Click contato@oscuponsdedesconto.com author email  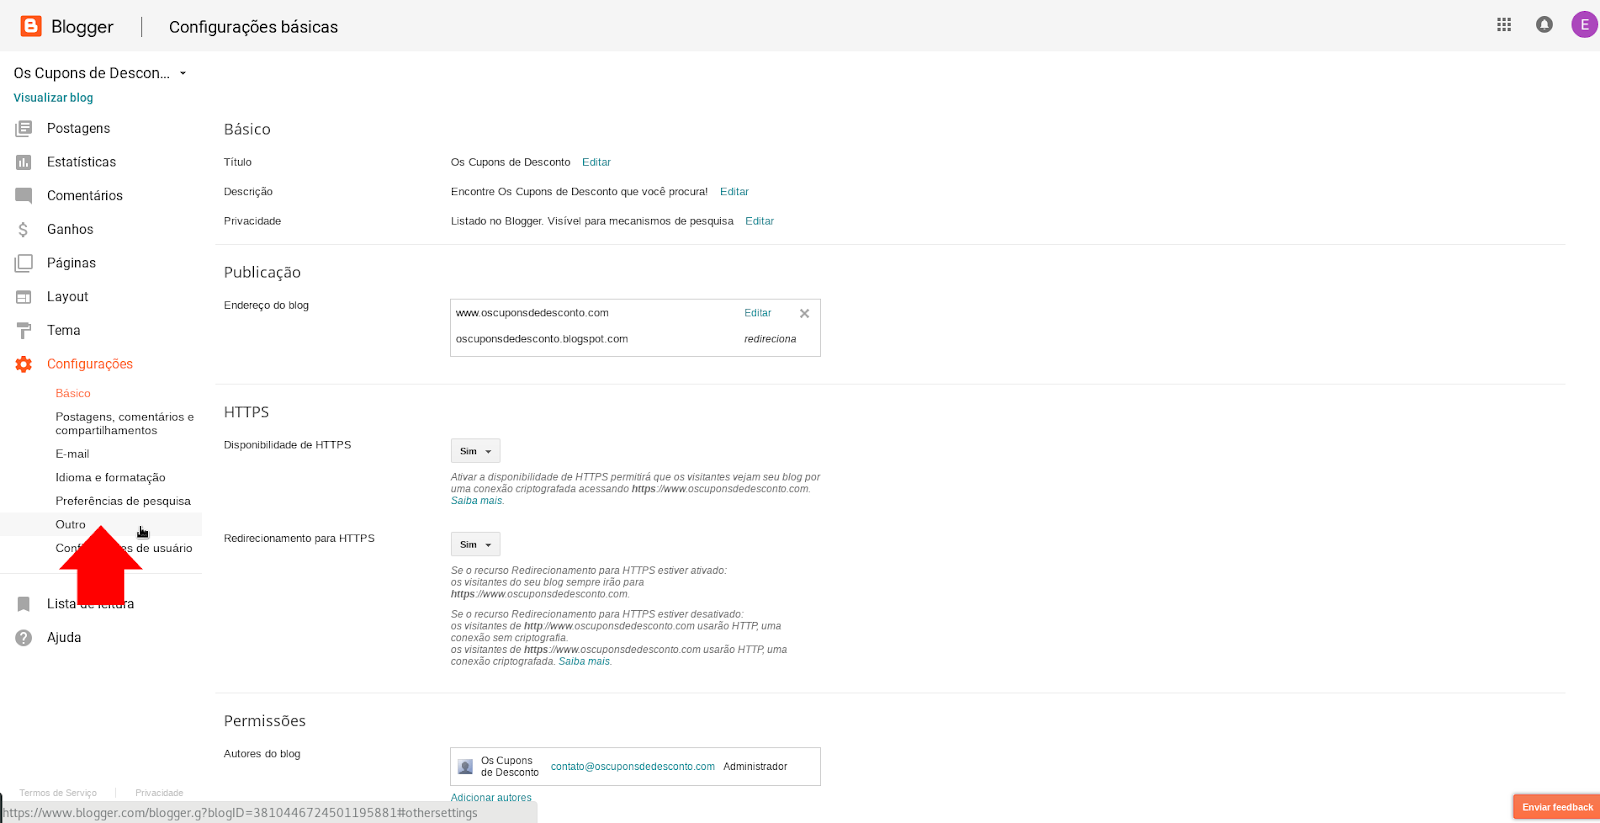pos(633,767)
